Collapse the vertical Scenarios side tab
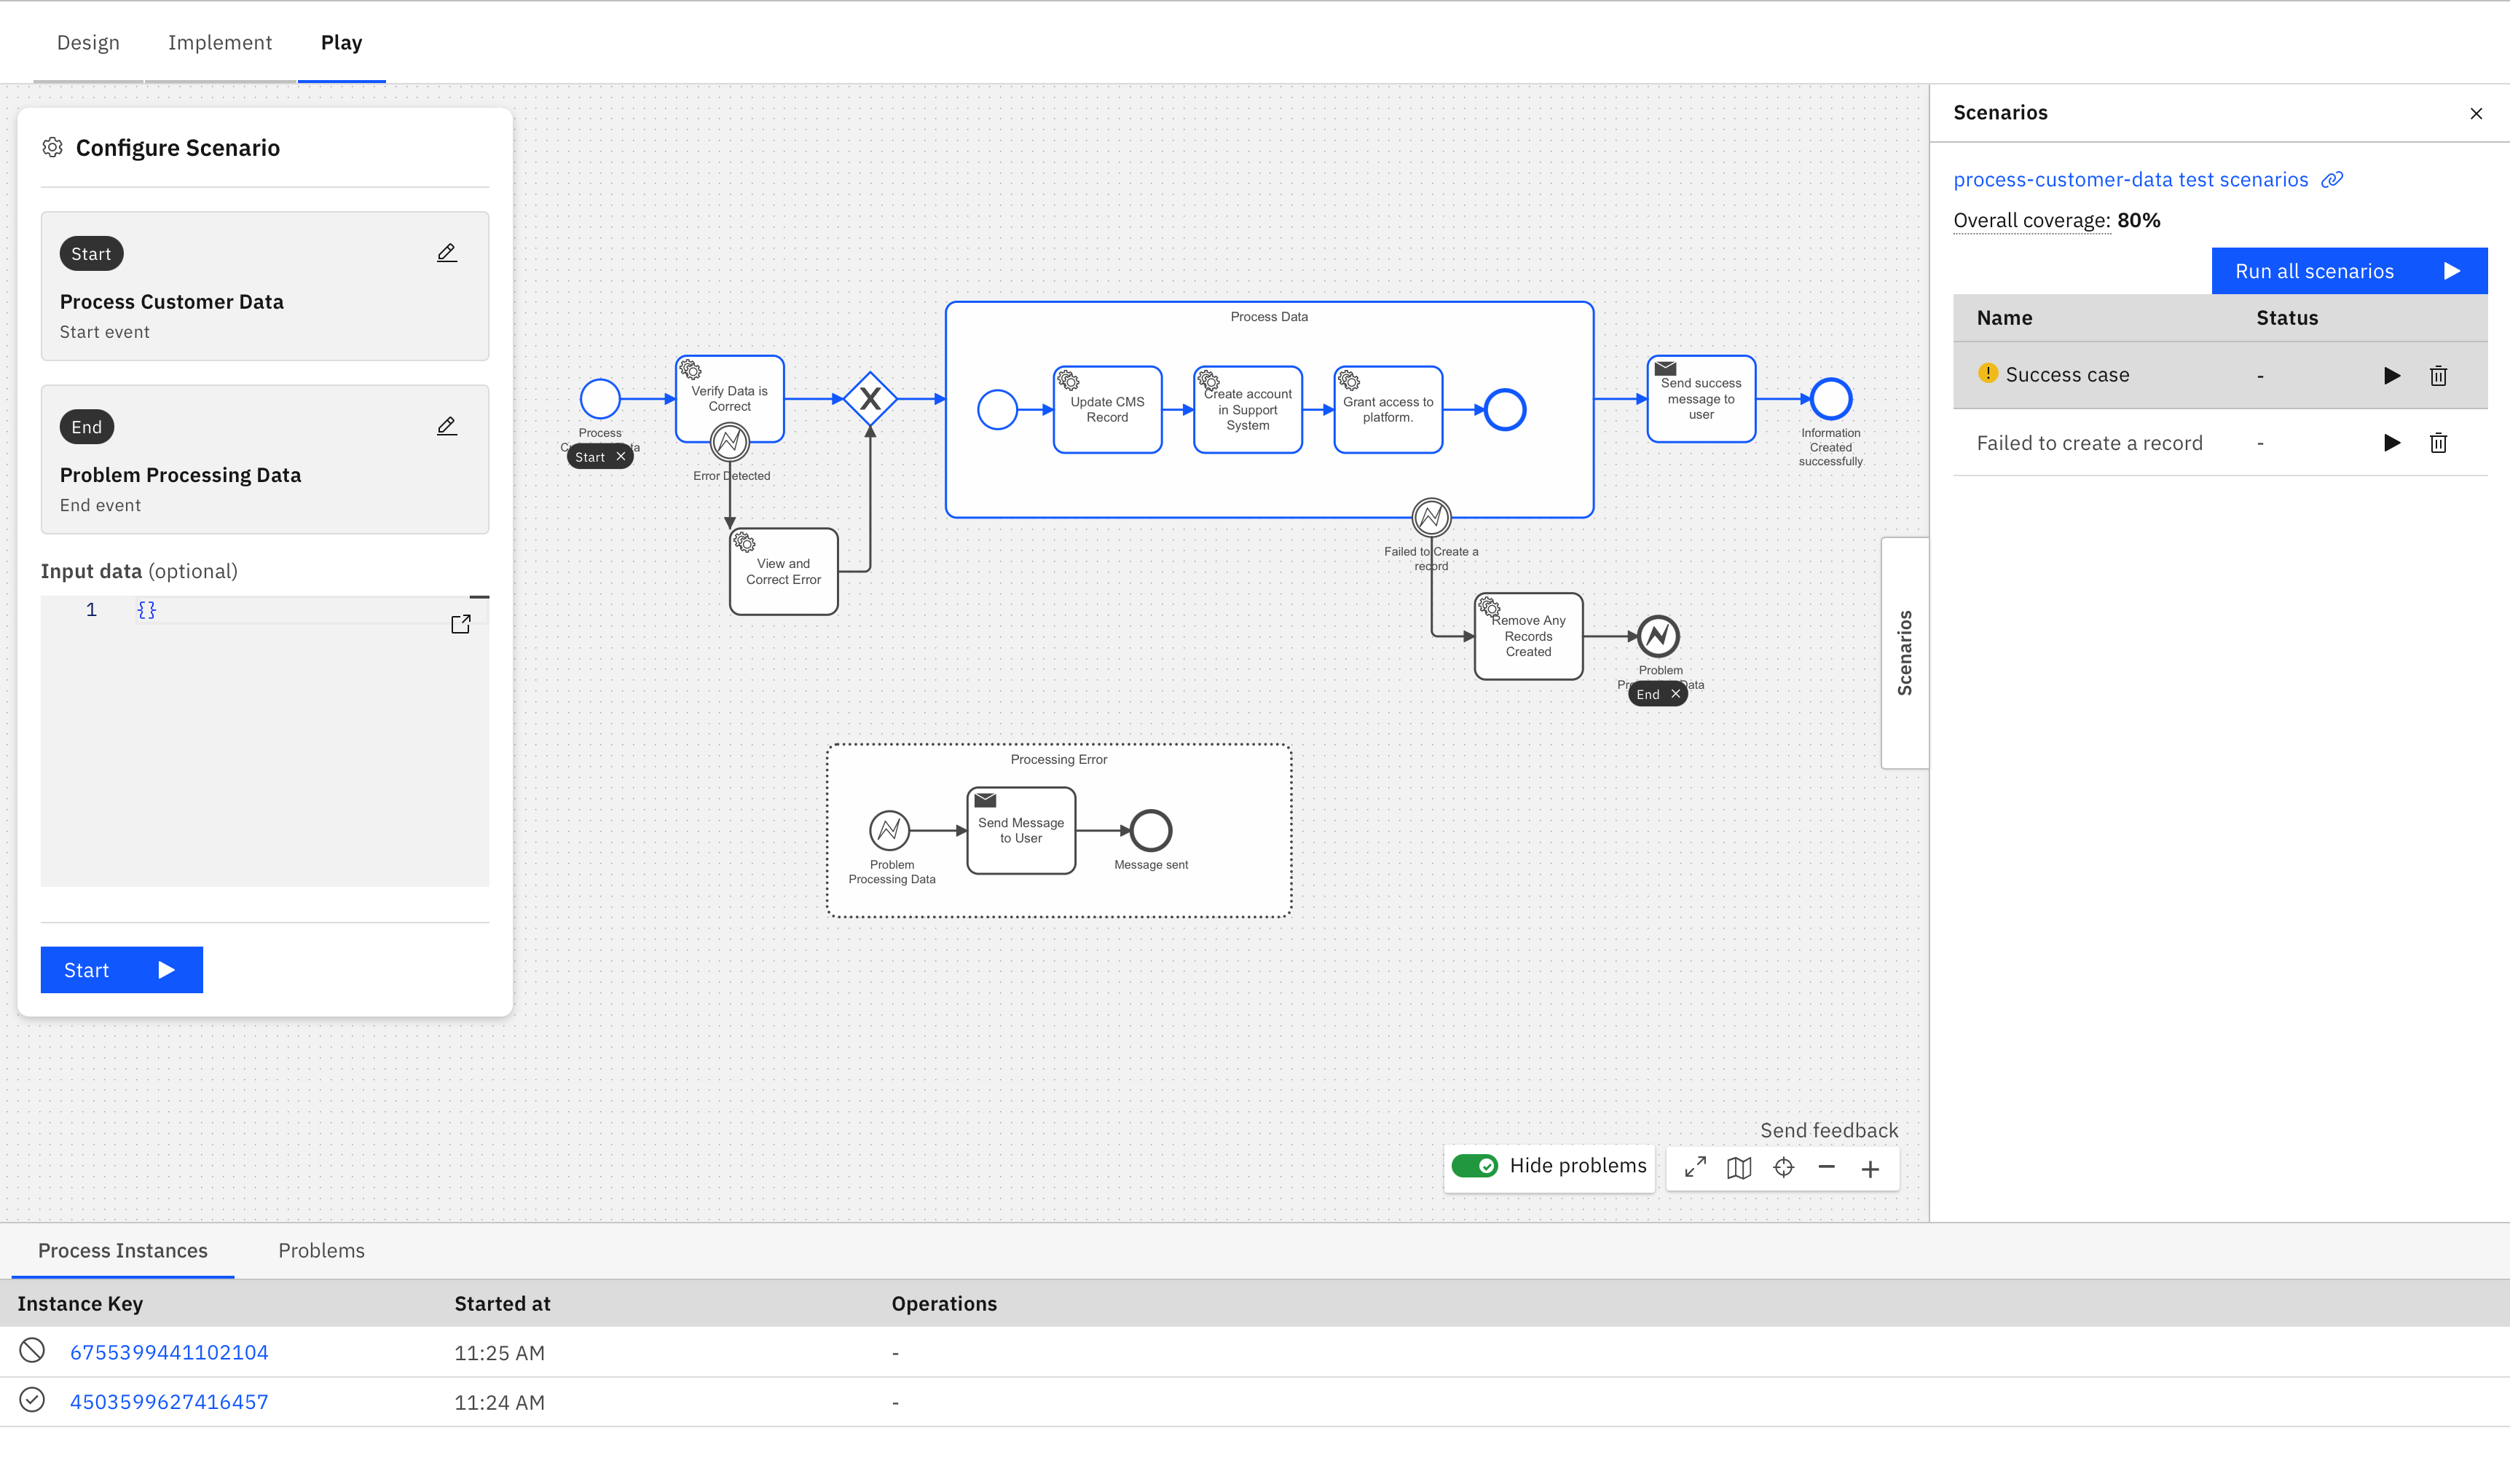2510x1484 pixels. coord(1905,653)
